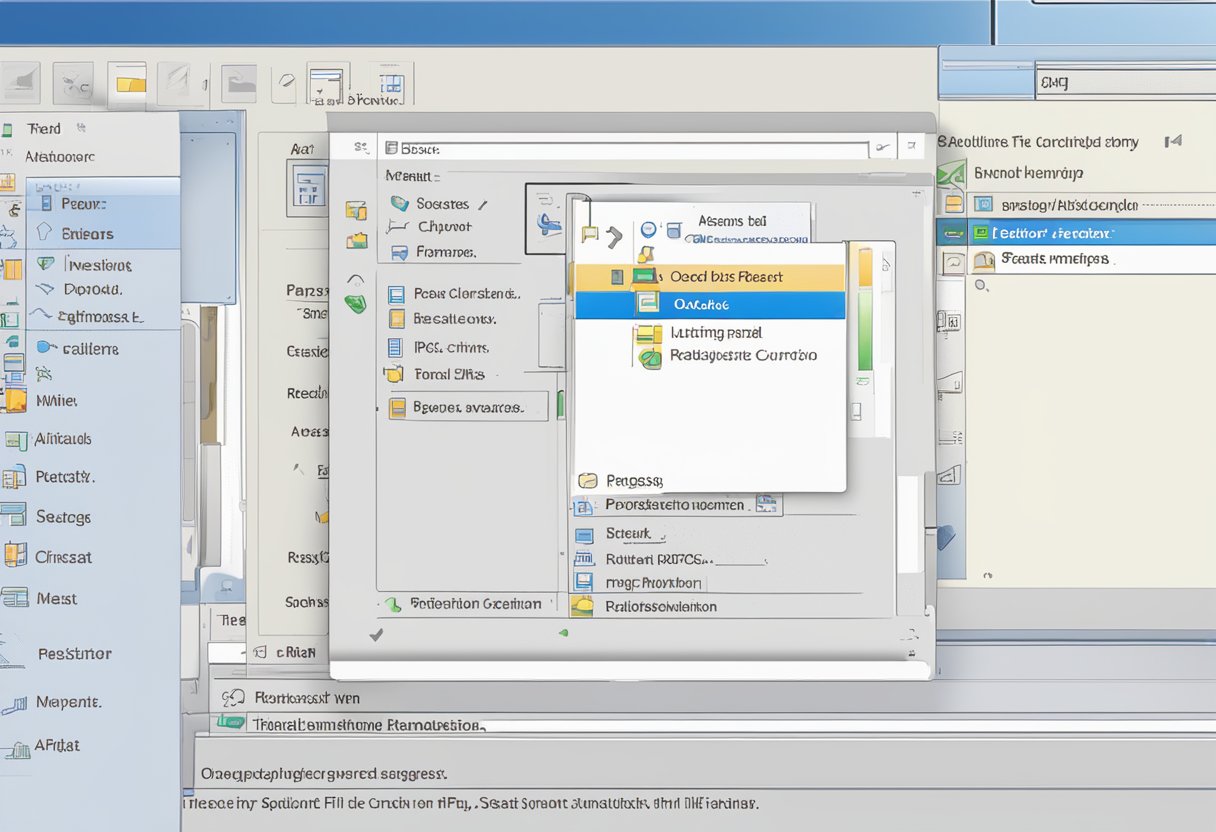This screenshot has height=832, width=1216.
Task: Click into the Bsscr text field
Action: 630,149
